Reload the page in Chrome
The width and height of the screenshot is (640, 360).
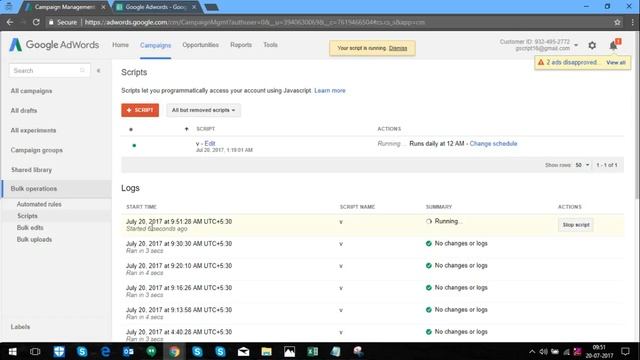pos(36,22)
